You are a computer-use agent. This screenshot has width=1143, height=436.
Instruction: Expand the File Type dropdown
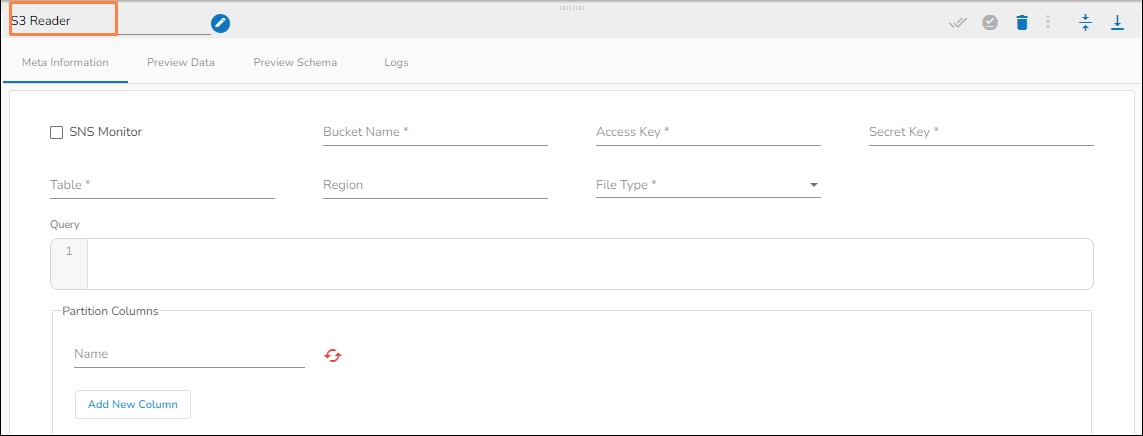813,185
